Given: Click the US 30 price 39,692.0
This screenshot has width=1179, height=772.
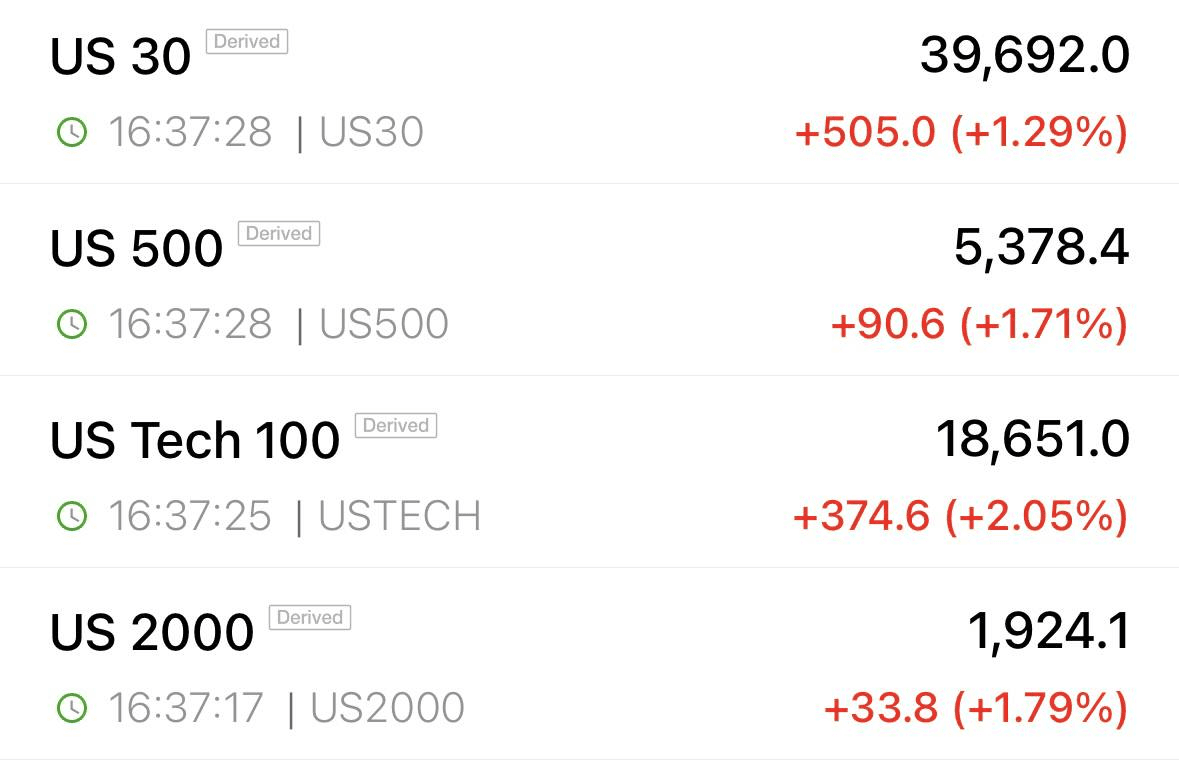Looking at the screenshot, I should coord(1025,56).
